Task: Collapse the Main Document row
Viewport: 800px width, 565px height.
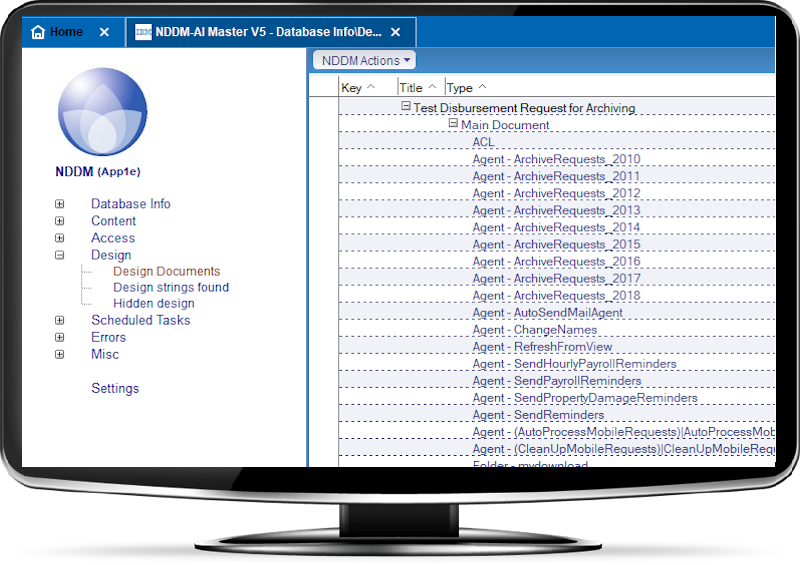Action: (x=453, y=124)
